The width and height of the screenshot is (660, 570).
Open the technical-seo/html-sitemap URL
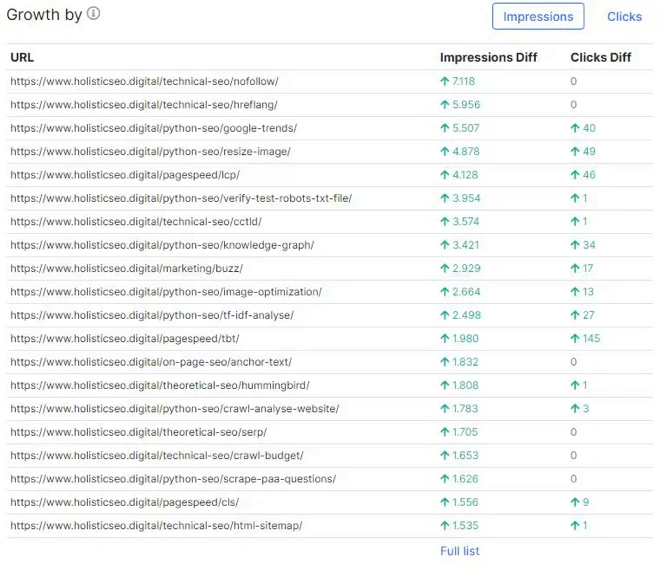pos(156,525)
